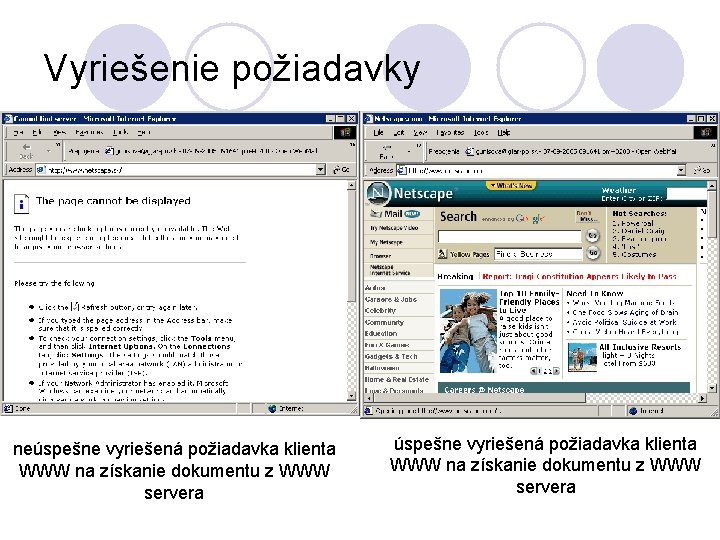The image size is (720, 540).
Task: Open Edit menu in Netscape IE window
Action: (x=399, y=132)
